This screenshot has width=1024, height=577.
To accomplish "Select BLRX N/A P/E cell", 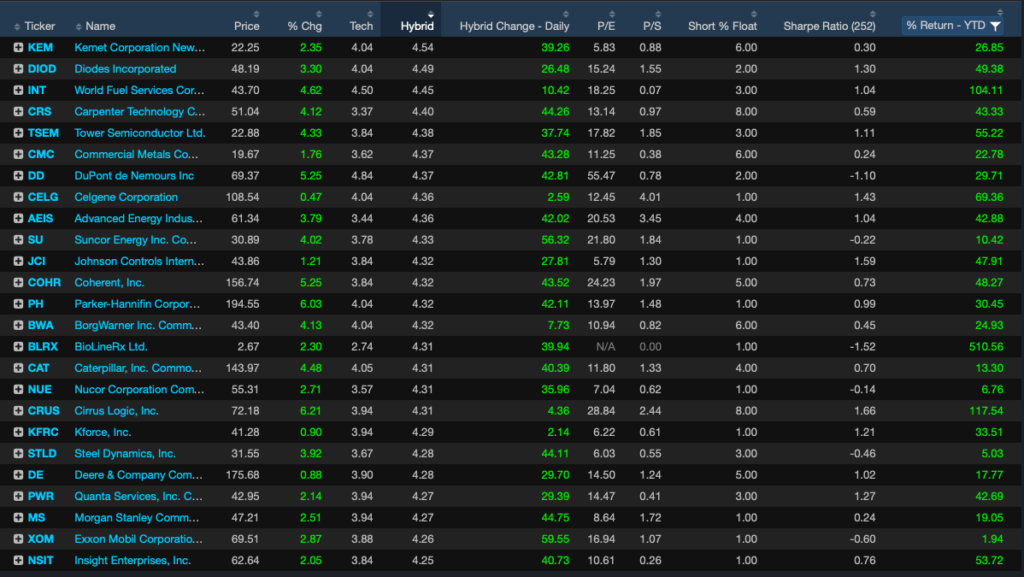I will (x=605, y=347).
